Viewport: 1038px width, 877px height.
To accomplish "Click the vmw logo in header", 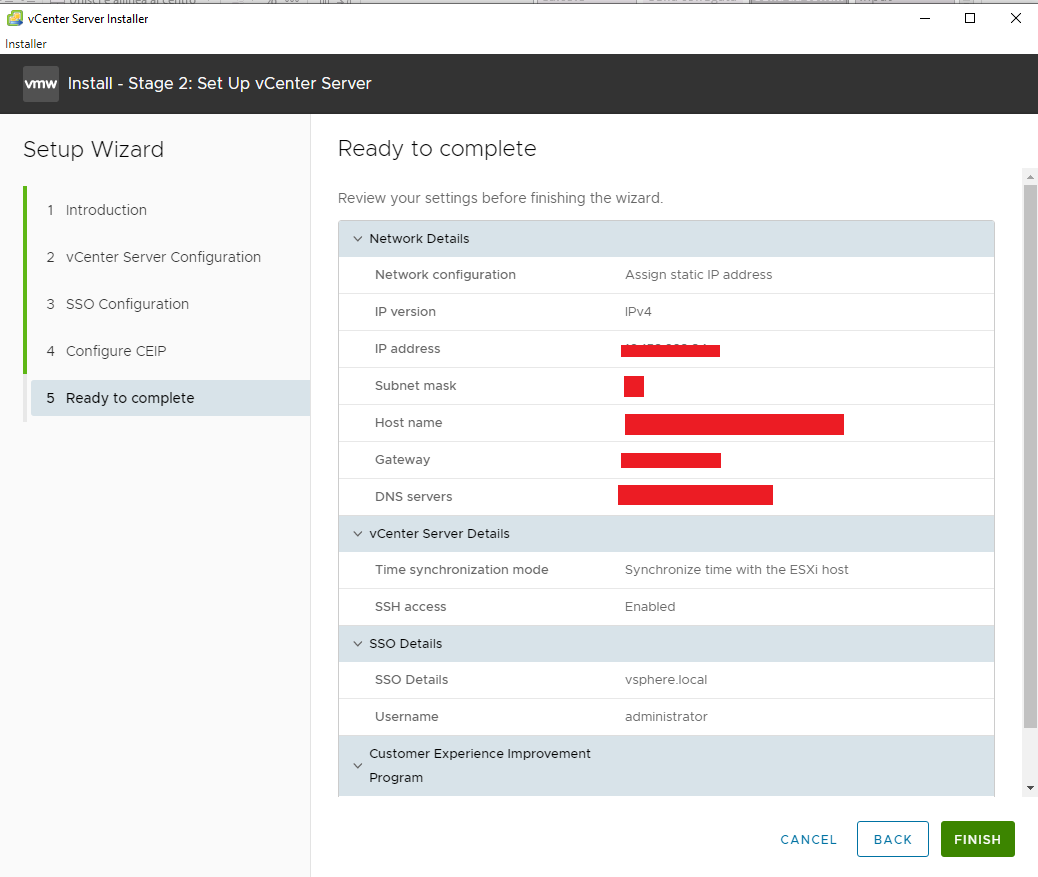I will tap(41, 84).
